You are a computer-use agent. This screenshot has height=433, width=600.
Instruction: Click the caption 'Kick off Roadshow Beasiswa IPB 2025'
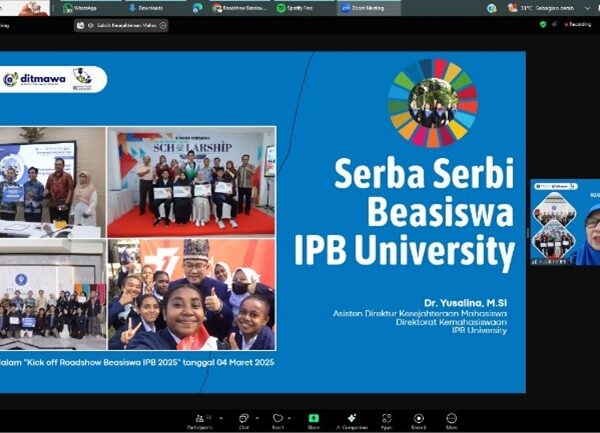point(102,362)
